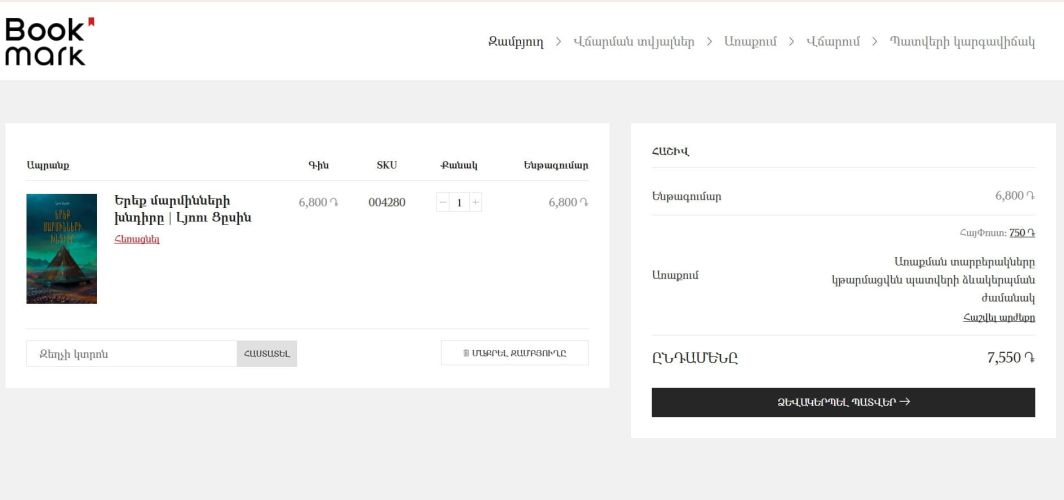The height and width of the screenshot is (500, 1064).
Task: Switch to the Վճարում breadcrumb step
Action: [832, 42]
